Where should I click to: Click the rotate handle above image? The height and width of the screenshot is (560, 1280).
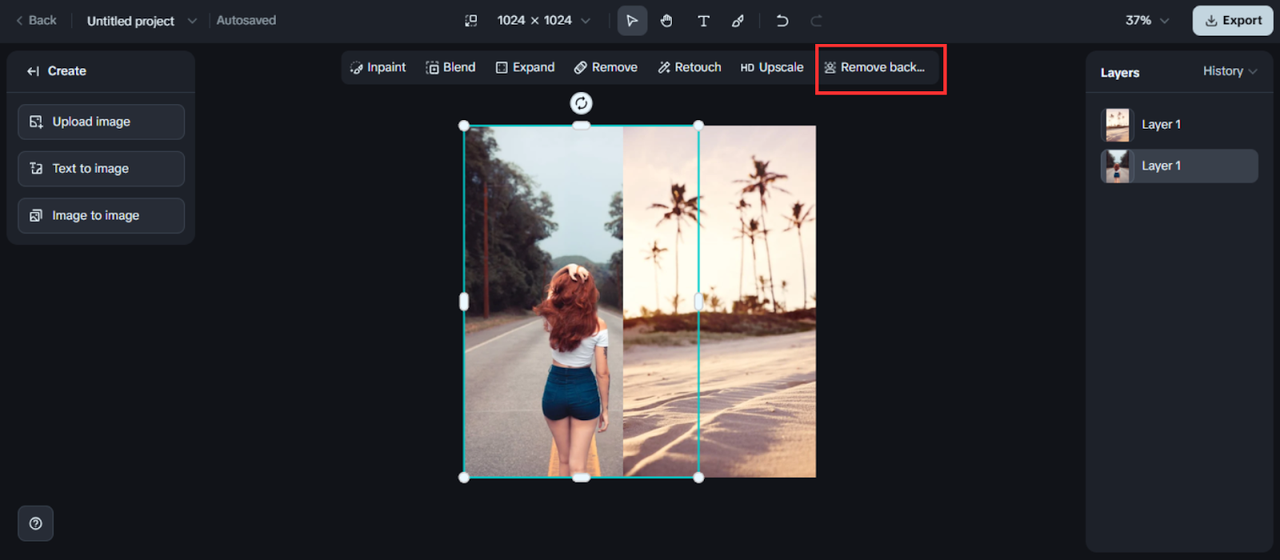coord(581,103)
